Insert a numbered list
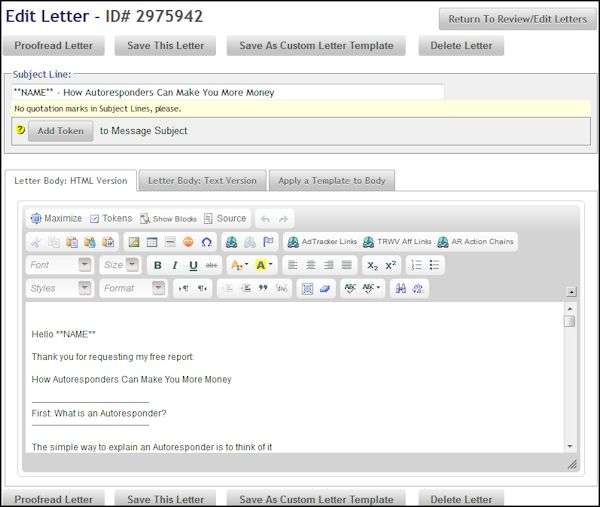This screenshot has width=600, height=507. click(x=416, y=265)
